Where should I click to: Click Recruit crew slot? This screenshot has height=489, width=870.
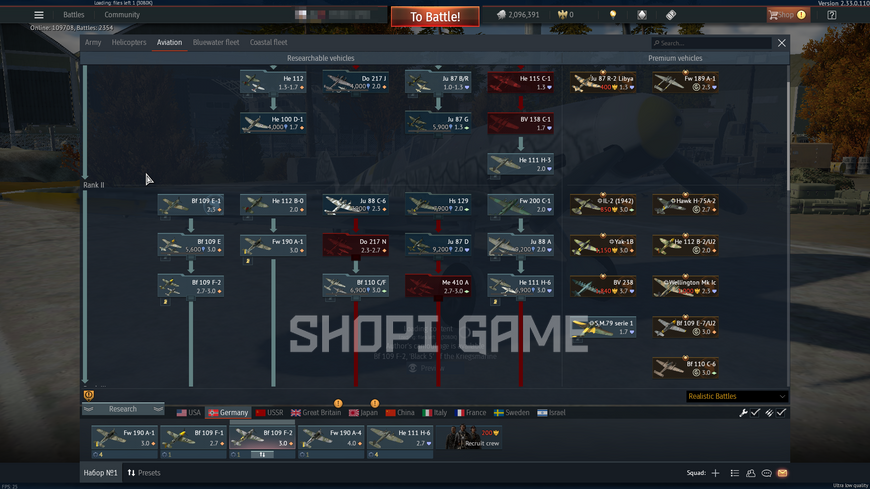click(469, 437)
